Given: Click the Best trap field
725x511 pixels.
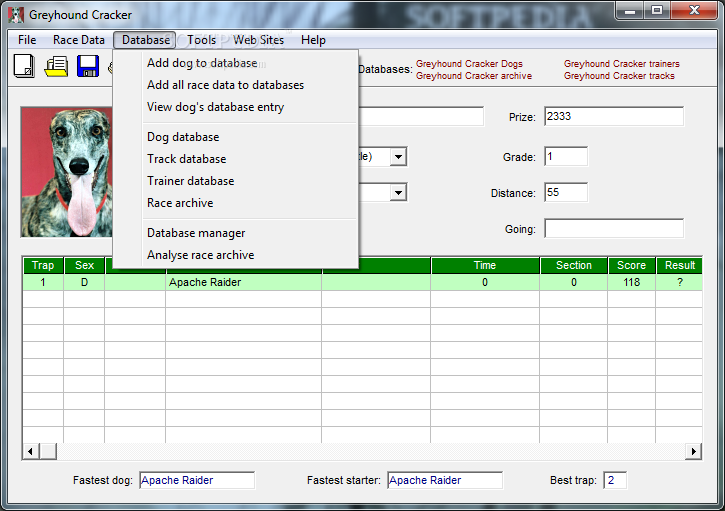Looking at the screenshot, I should [615, 480].
